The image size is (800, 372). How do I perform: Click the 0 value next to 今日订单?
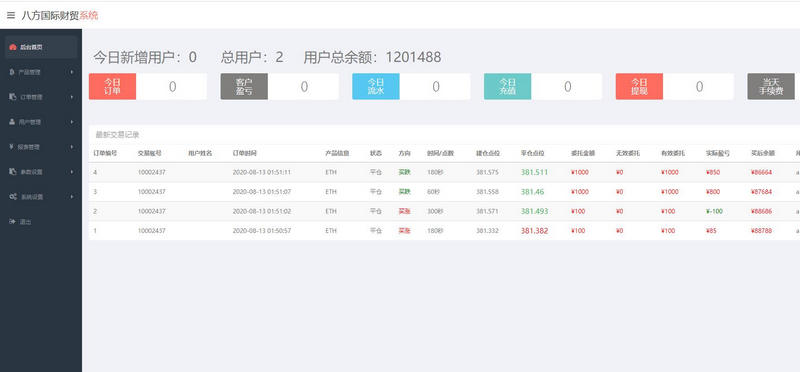[x=172, y=87]
